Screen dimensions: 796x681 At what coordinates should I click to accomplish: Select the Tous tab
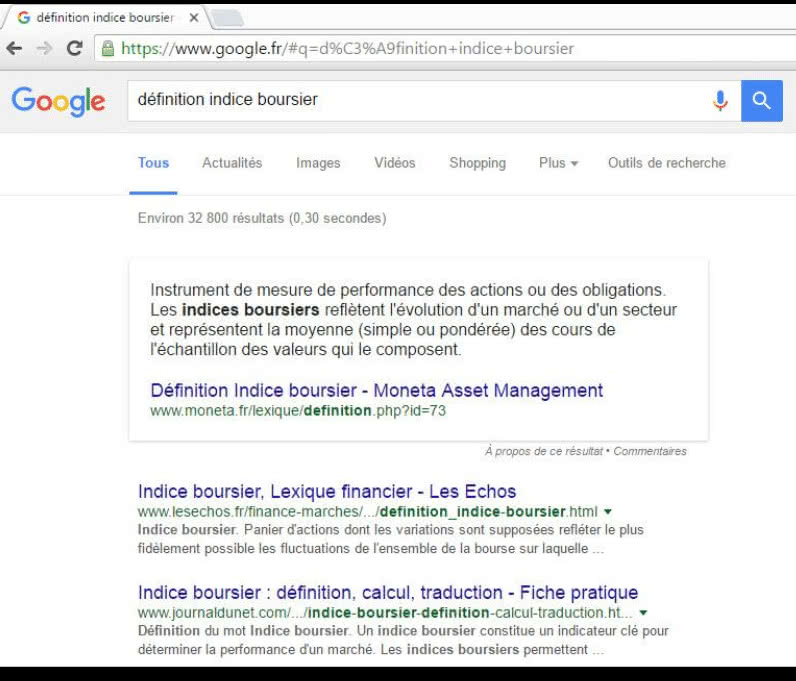pos(153,163)
